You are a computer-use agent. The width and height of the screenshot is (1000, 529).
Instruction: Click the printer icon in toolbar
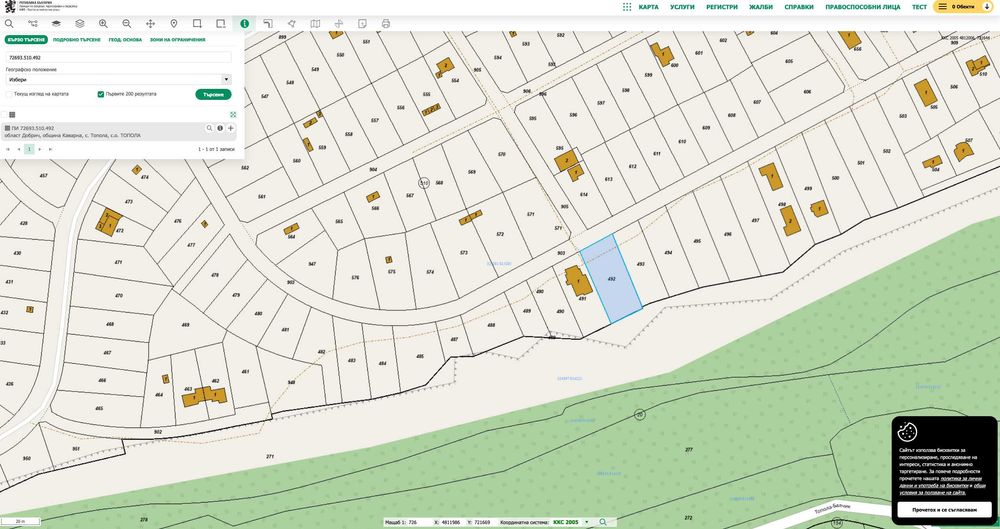click(386, 24)
